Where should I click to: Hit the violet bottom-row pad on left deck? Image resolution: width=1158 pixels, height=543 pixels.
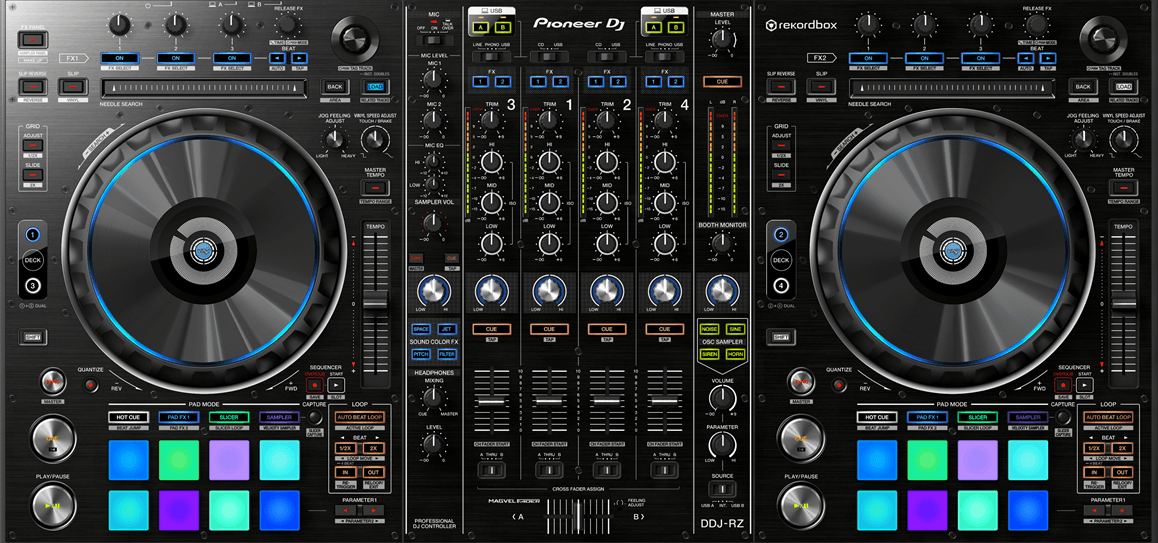click(179, 510)
